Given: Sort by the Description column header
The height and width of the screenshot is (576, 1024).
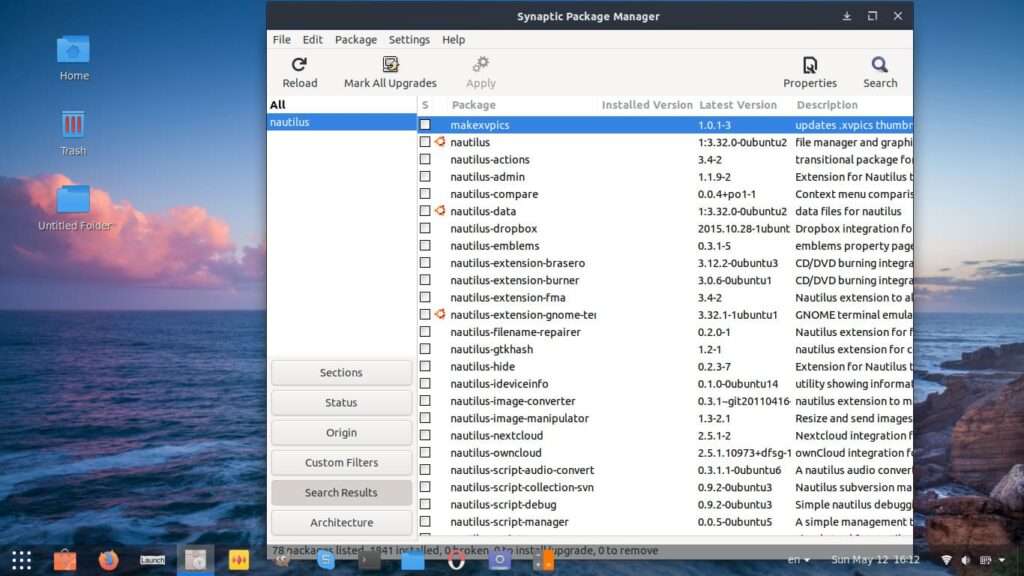Looking at the screenshot, I should tap(827, 104).
